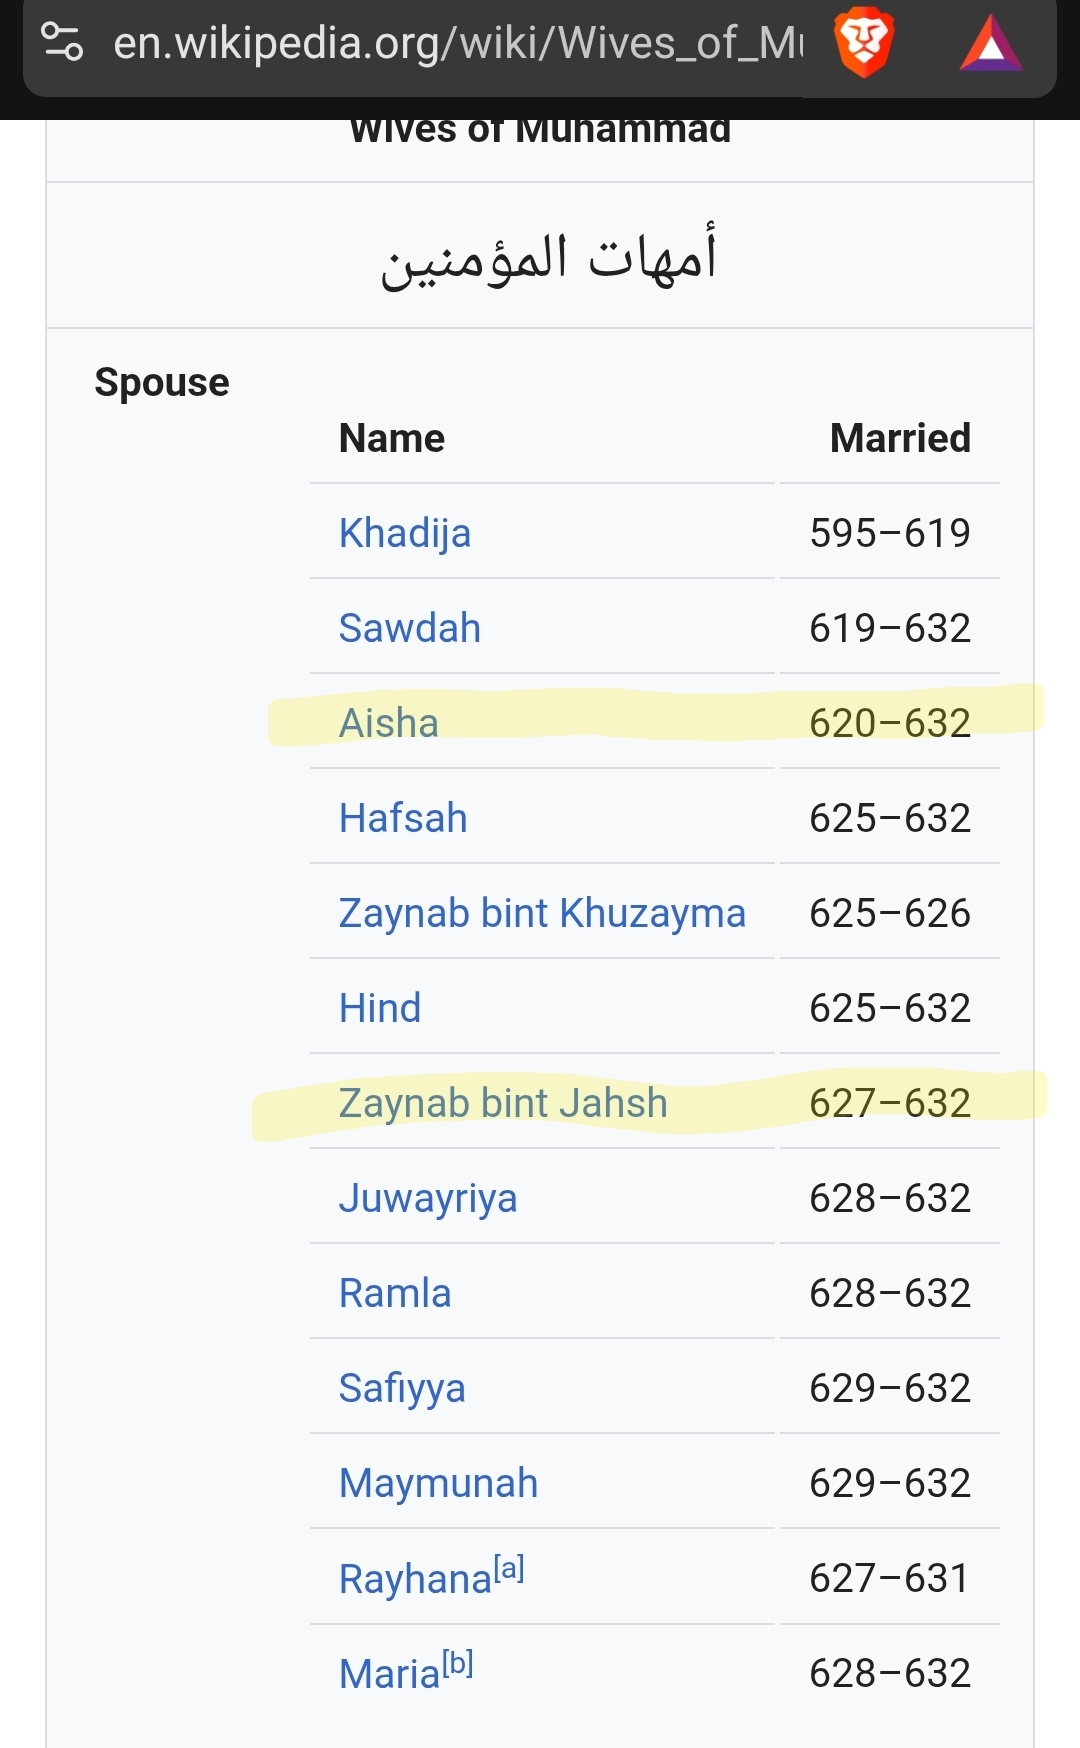Go to Zaynab bint Khuzayma page
This screenshot has height=1748, width=1080.
541,913
